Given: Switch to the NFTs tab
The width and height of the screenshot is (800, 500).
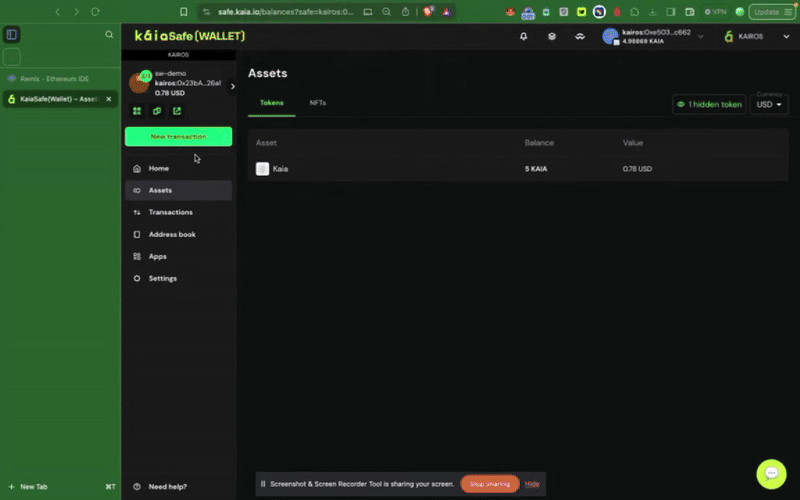Looking at the screenshot, I should coord(318,103).
